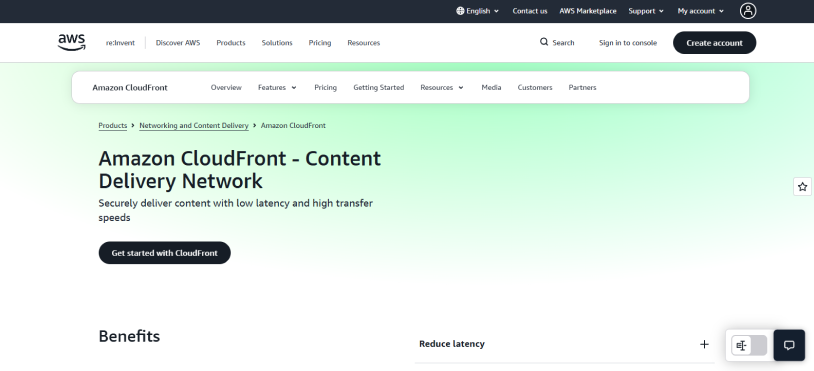Click Products breadcrumb link
Image resolution: width=814 pixels, height=371 pixels.
pos(113,126)
